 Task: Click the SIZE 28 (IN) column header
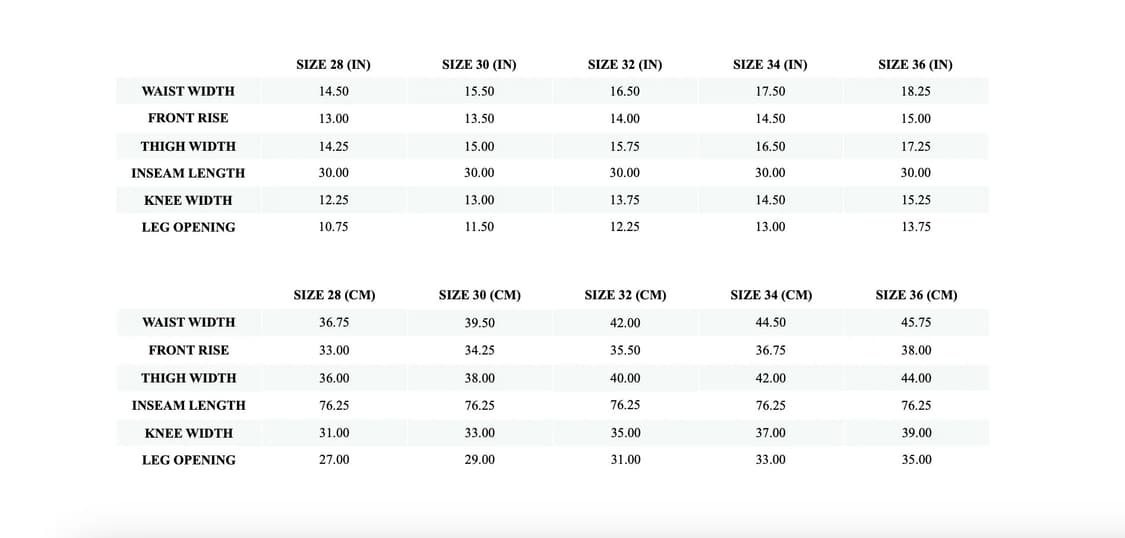pyautogui.click(x=333, y=65)
